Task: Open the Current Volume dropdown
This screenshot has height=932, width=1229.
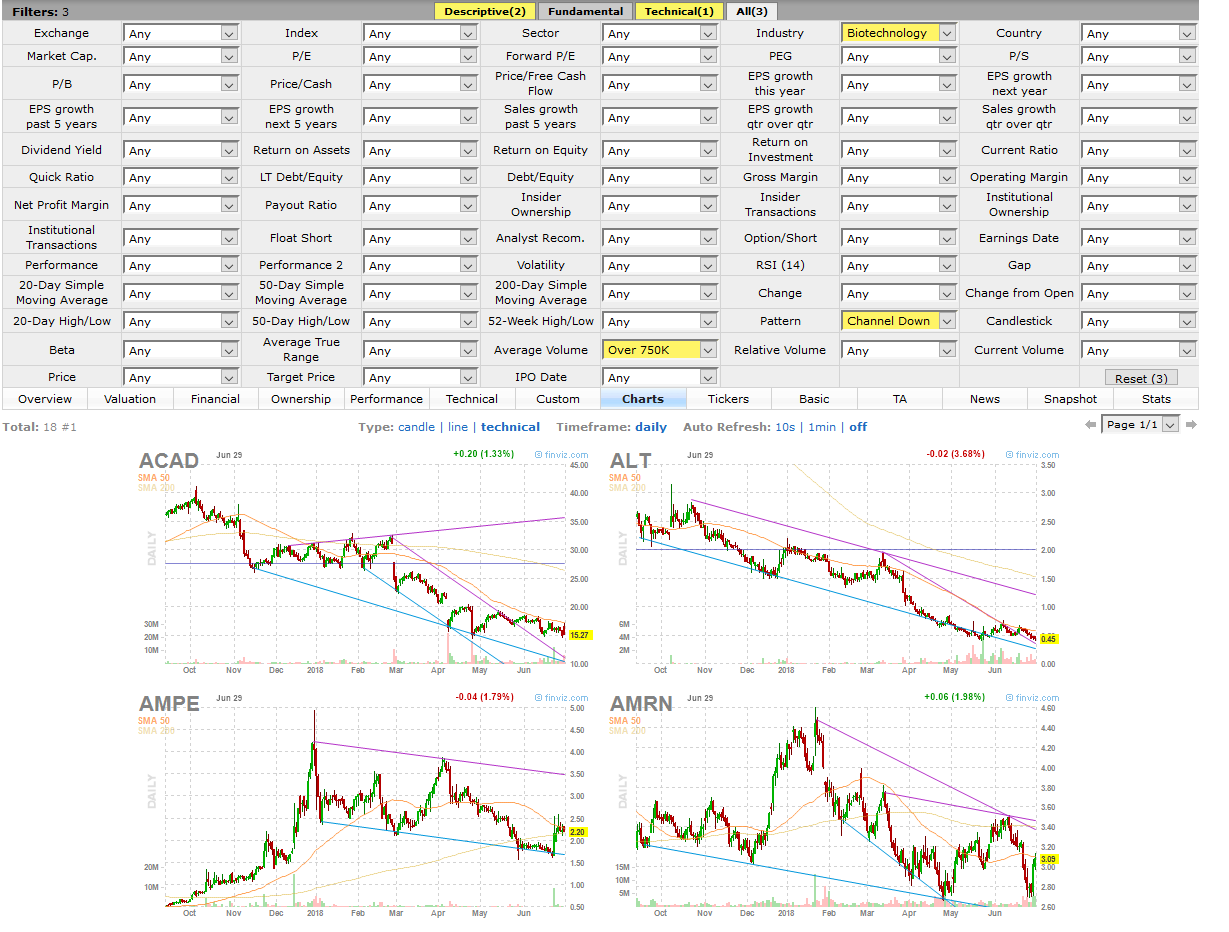Action: click(x=1138, y=350)
